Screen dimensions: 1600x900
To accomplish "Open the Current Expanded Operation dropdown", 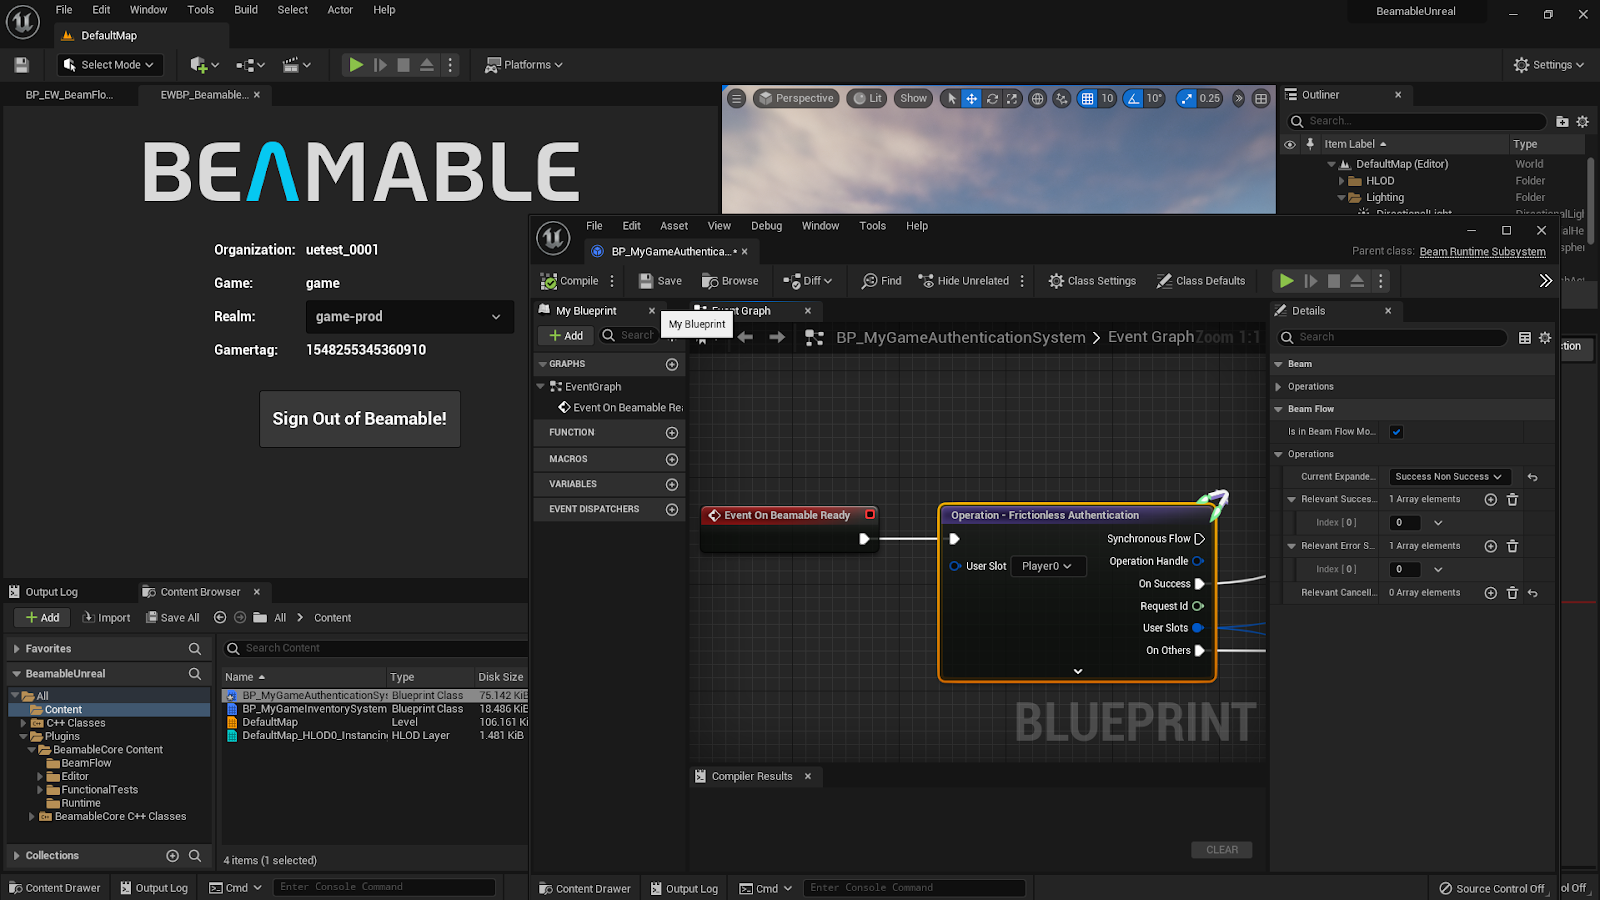I will [1448, 477].
